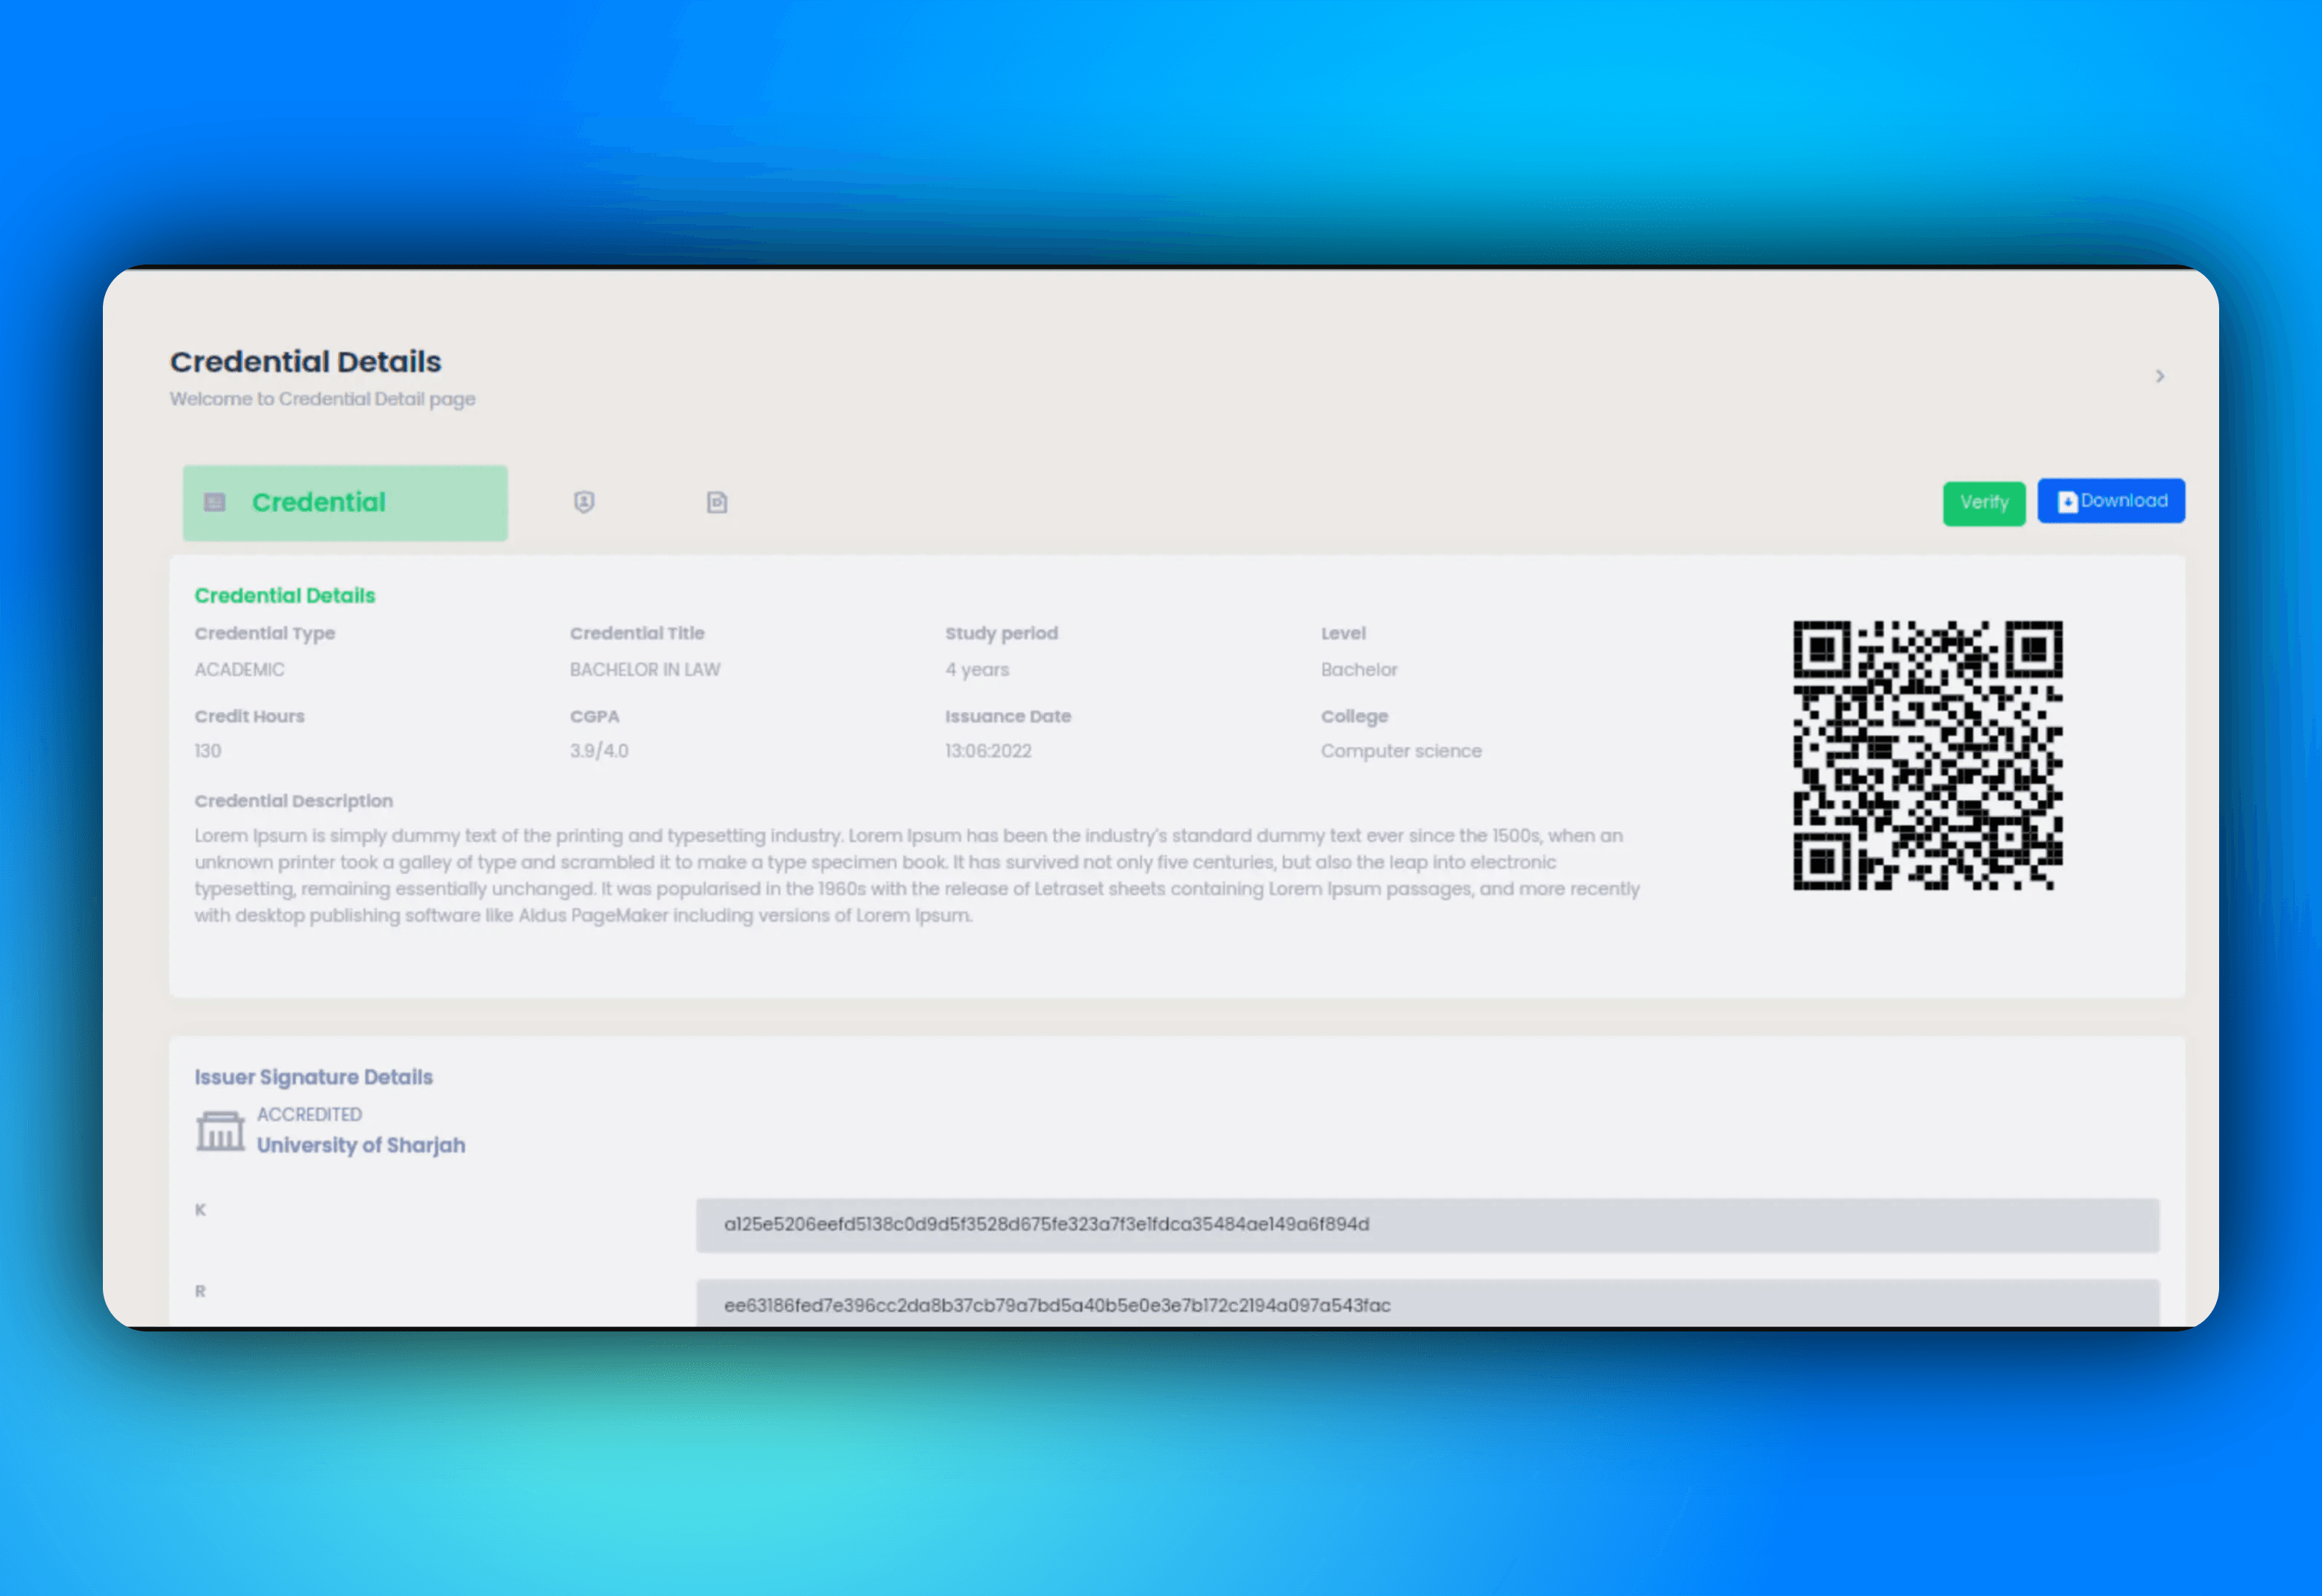2322x1596 pixels.
Task: Select the Credential tab label
Action: coord(318,502)
